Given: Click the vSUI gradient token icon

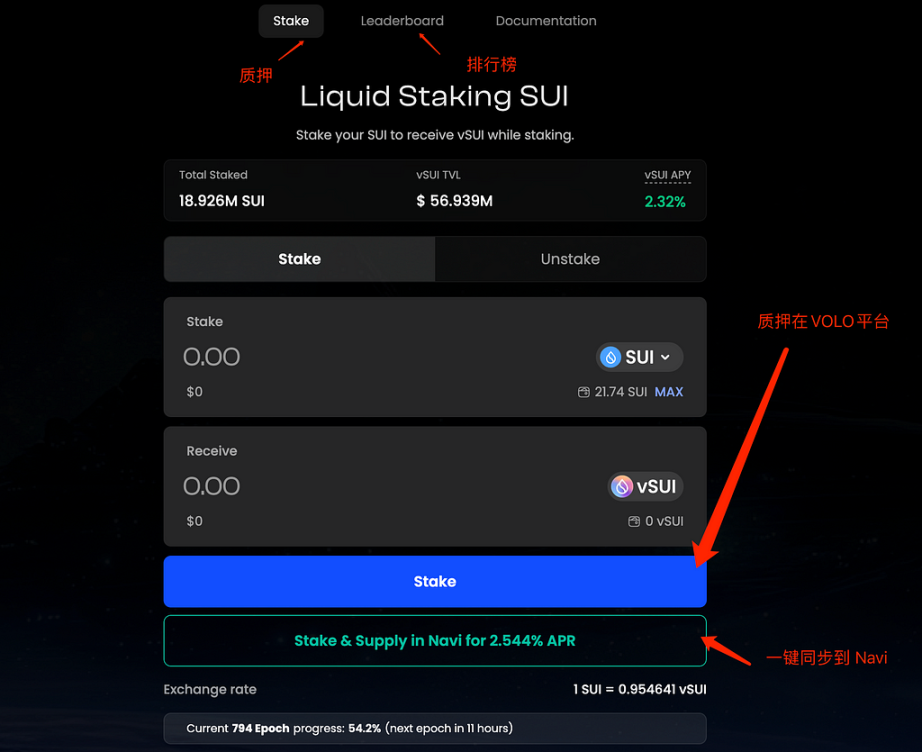Looking at the screenshot, I should [x=622, y=486].
